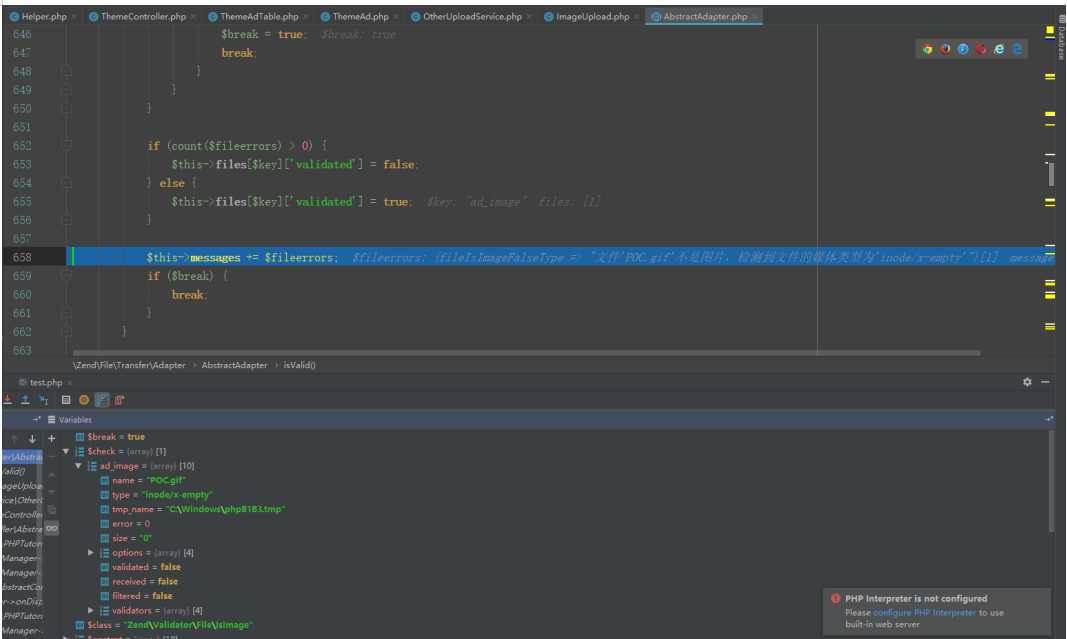
Task: Open page in Opera browser icon
Action: 981,49
